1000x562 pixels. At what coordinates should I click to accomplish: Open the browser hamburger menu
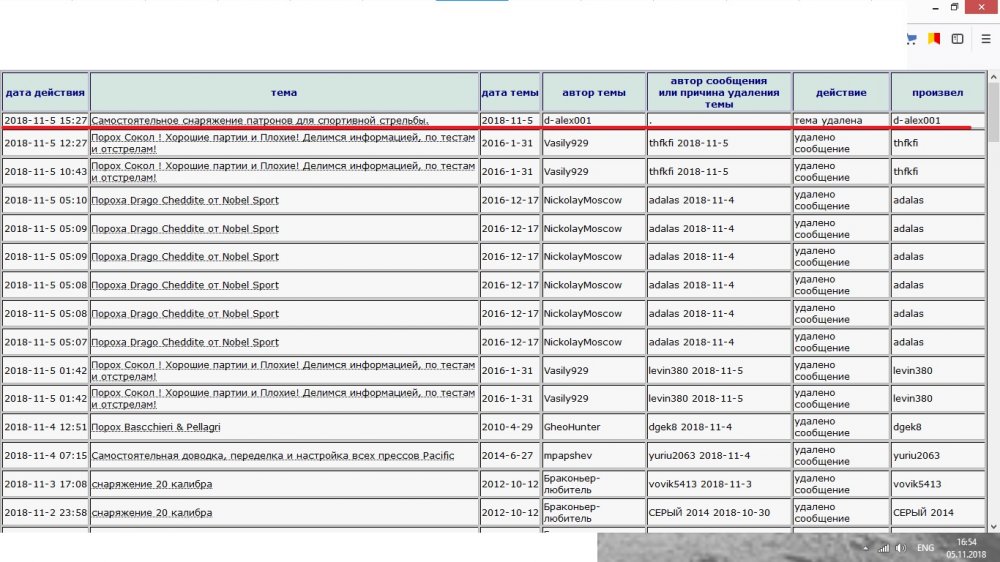click(985, 39)
